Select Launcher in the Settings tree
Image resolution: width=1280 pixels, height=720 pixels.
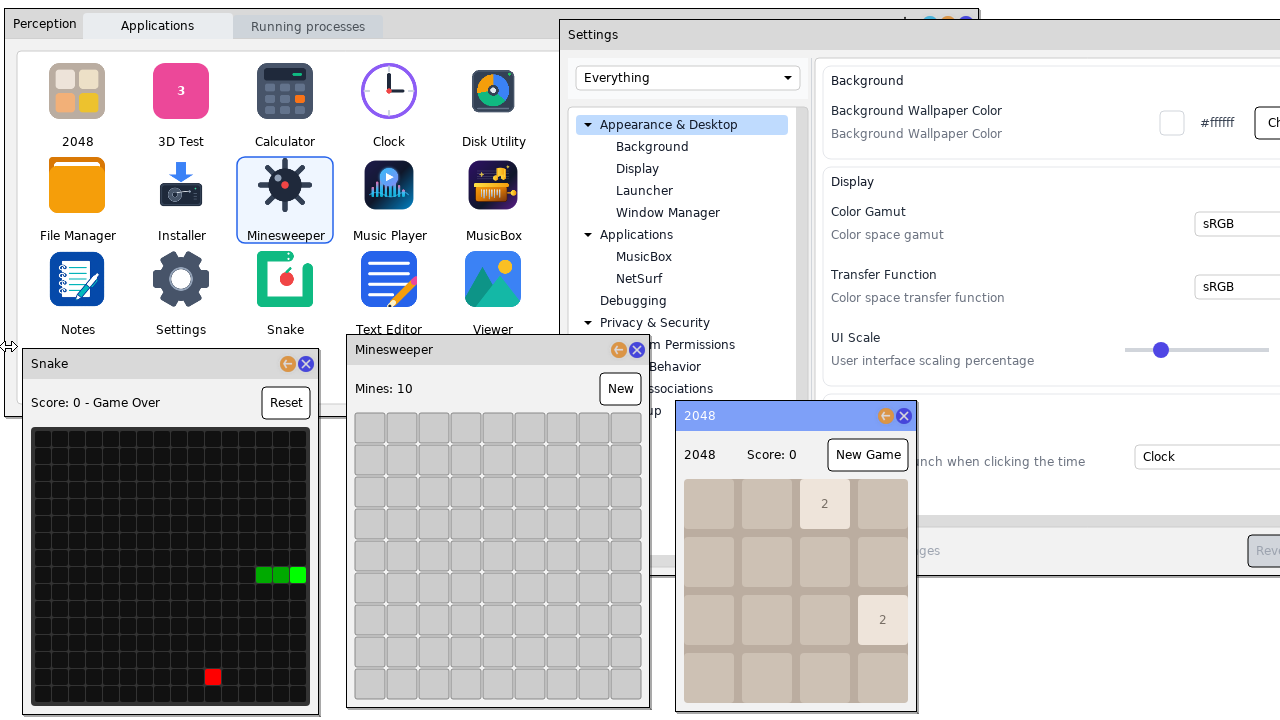click(x=644, y=191)
